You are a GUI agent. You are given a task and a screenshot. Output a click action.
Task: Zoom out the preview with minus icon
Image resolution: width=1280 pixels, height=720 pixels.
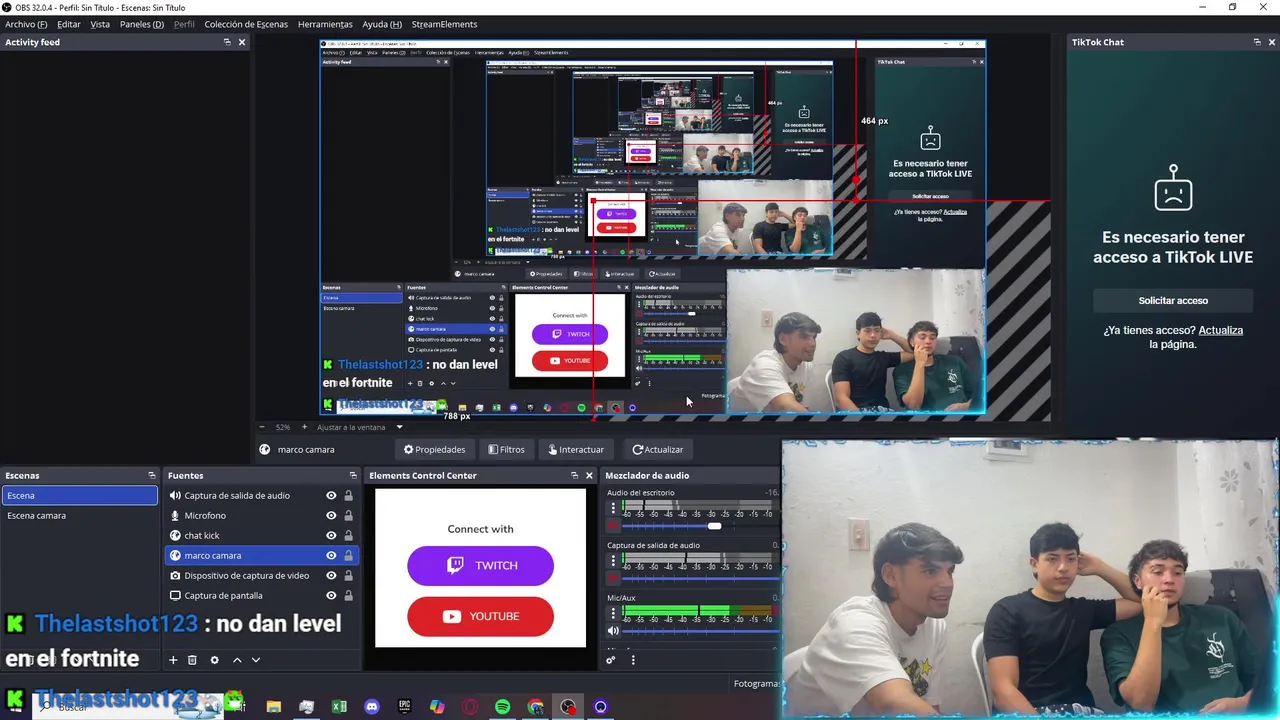point(262,427)
